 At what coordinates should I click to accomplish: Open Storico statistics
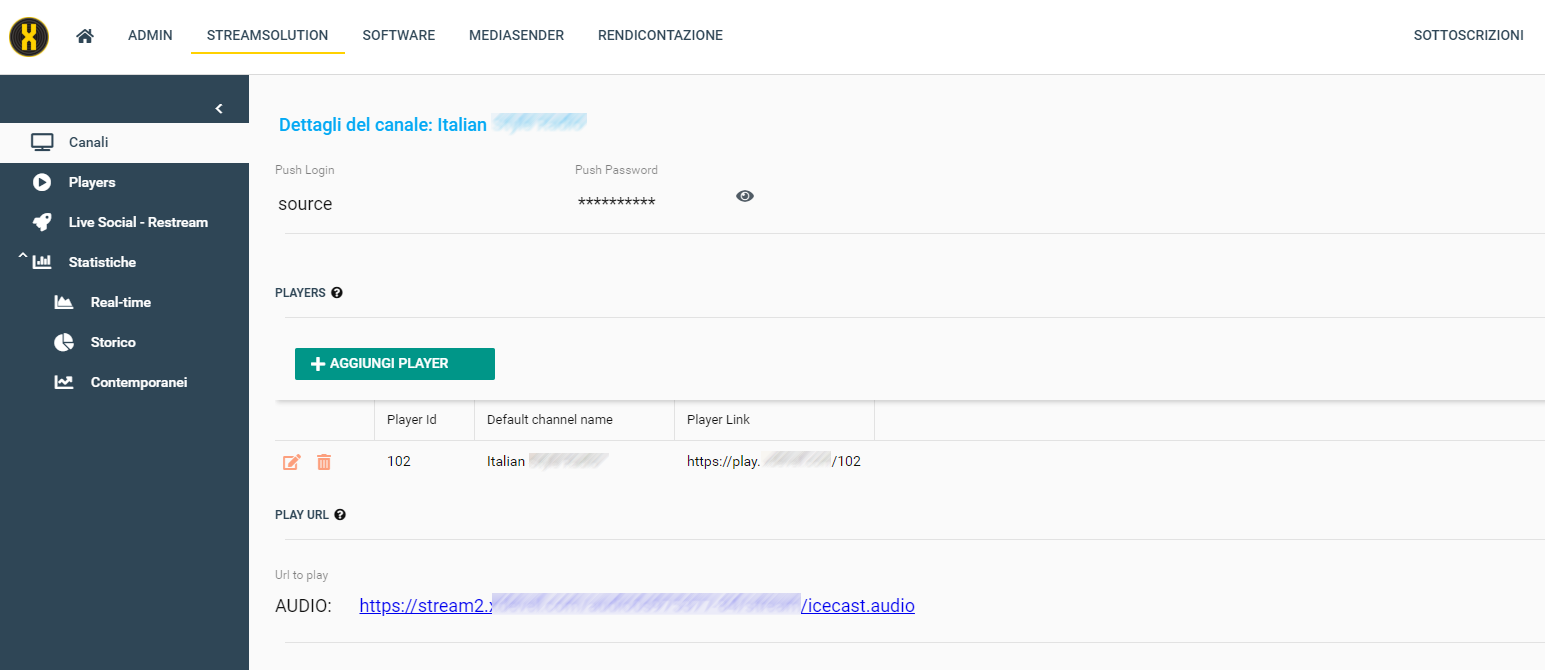[x=113, y=342]
